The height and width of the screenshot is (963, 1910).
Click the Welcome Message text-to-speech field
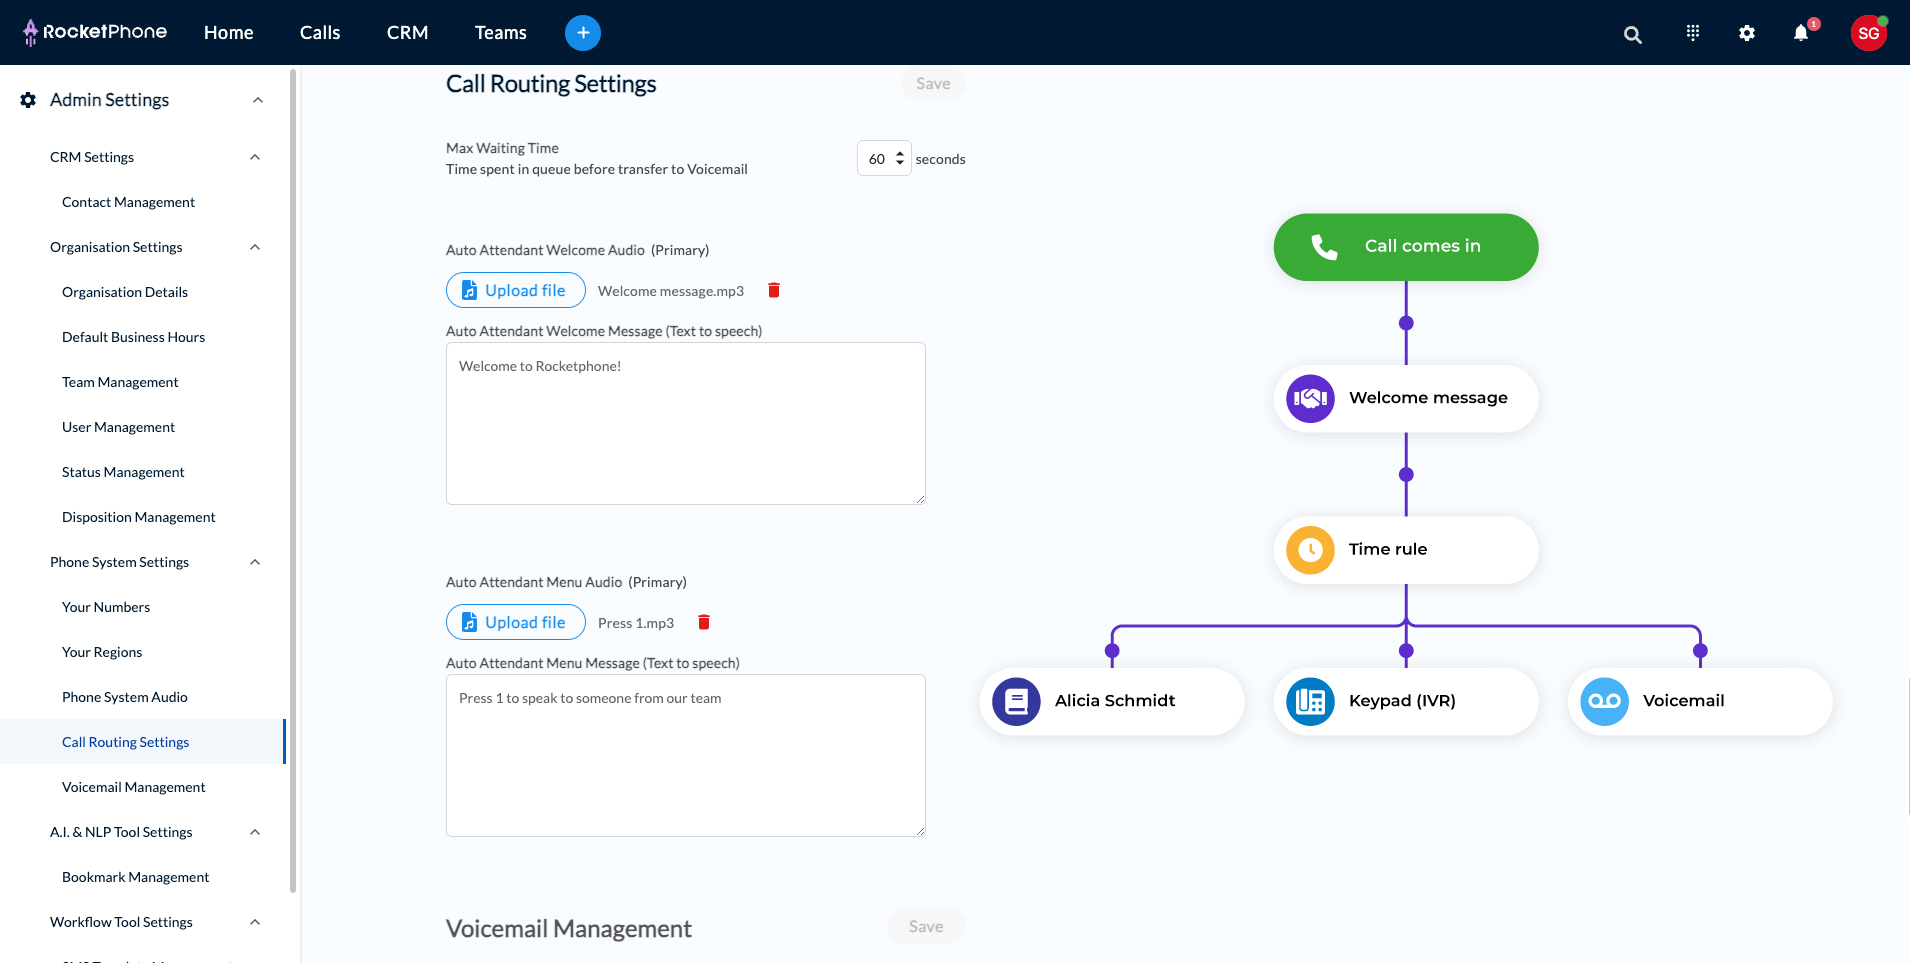pyautogui.click(x=685, y=424)
